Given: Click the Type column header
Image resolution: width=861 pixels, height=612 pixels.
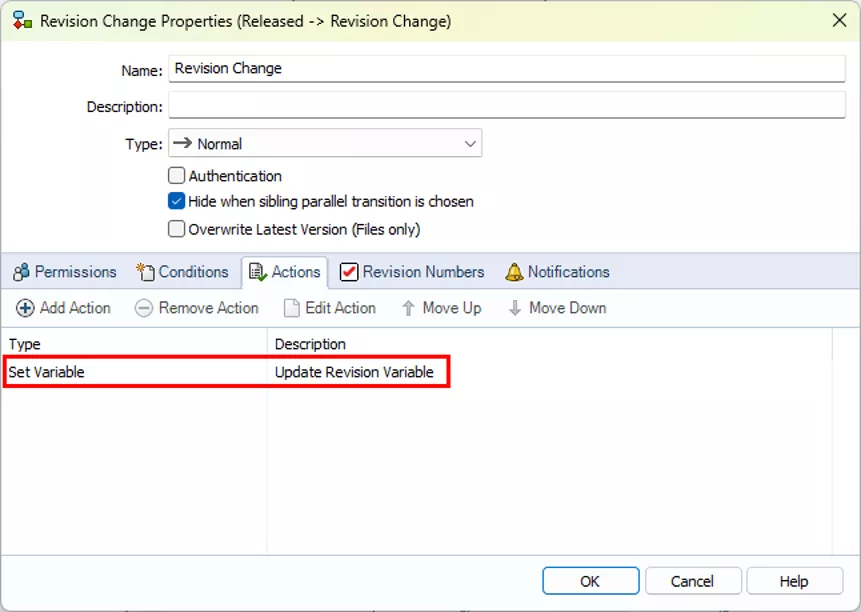Looking at the screenshot, I should pyautogui.click(x=135, y=344).
